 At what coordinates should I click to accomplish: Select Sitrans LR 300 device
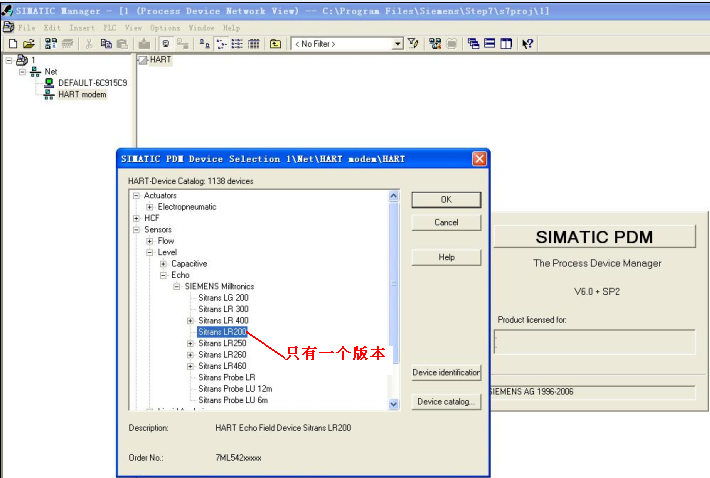223,309
